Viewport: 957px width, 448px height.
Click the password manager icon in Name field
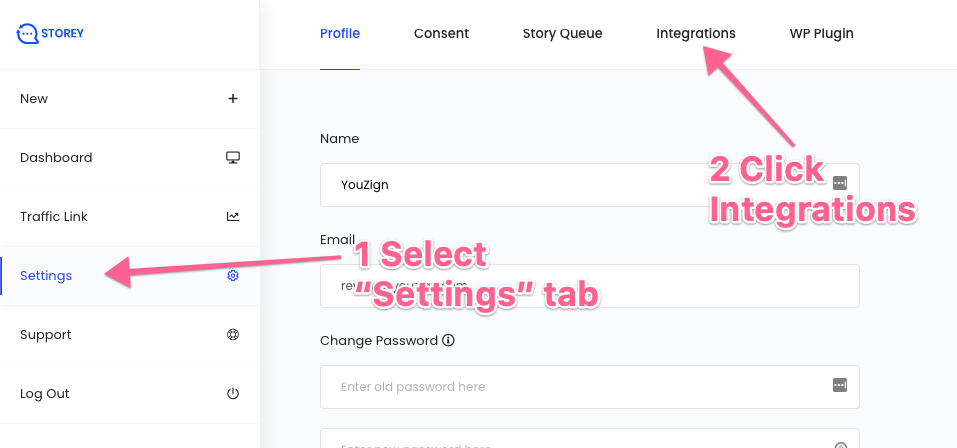[840, 184]
